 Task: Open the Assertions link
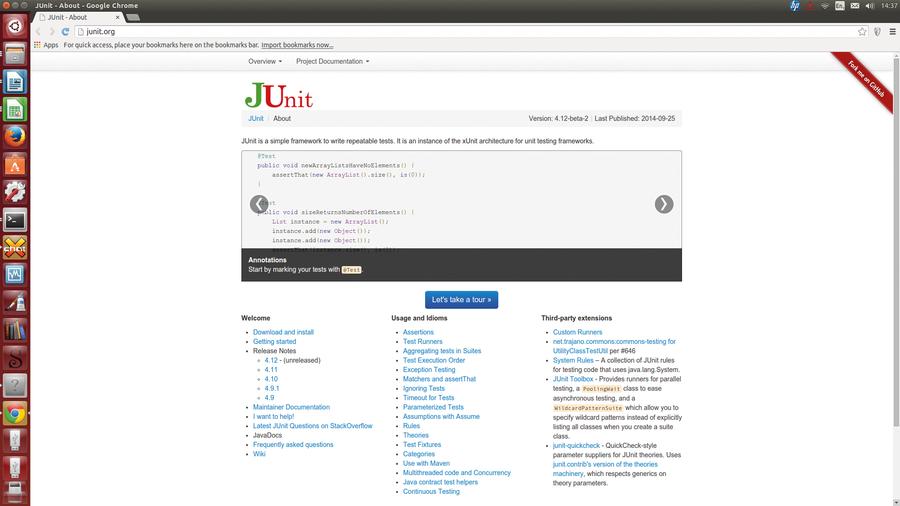point(418,332)
